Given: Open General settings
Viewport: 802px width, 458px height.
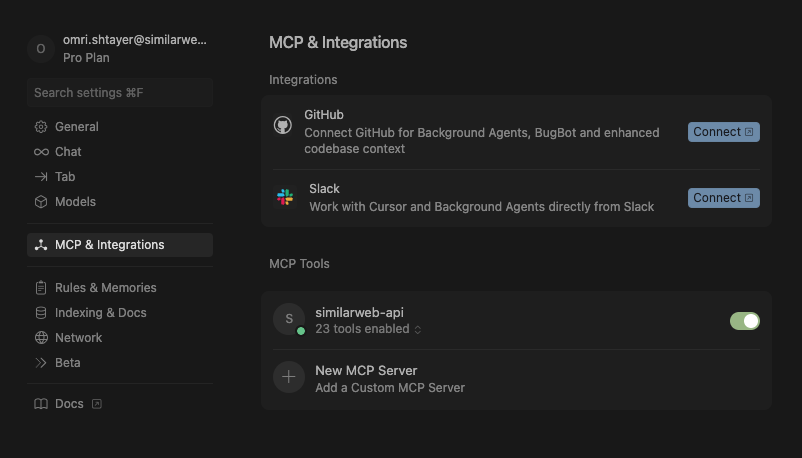Looking at the screenshot, I should 120,126.
